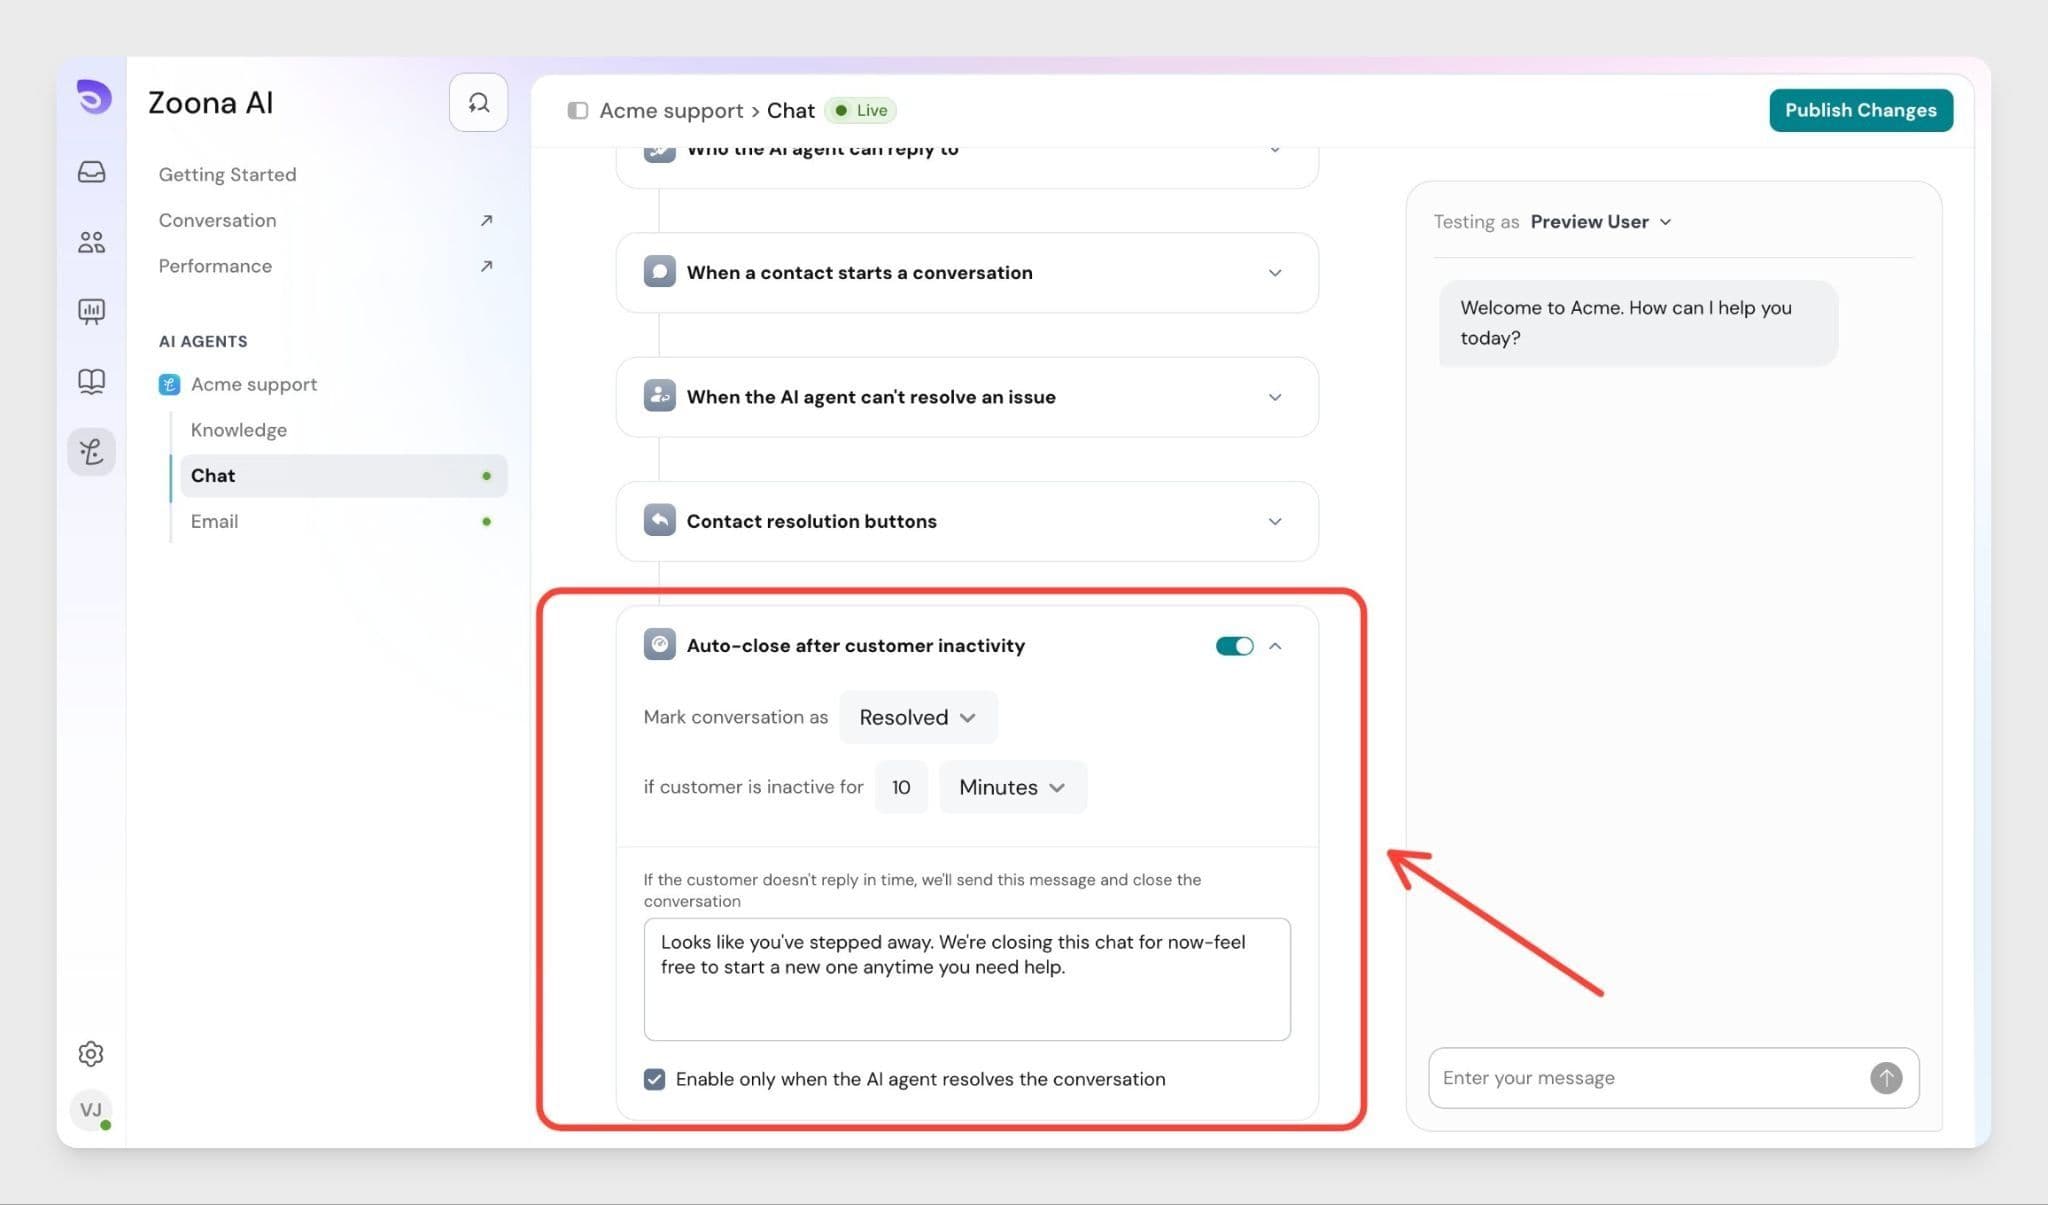This screenshot has height=1205, width=2048.
Task: Click the Testing as label
Action: click(x=1476, y=222)
